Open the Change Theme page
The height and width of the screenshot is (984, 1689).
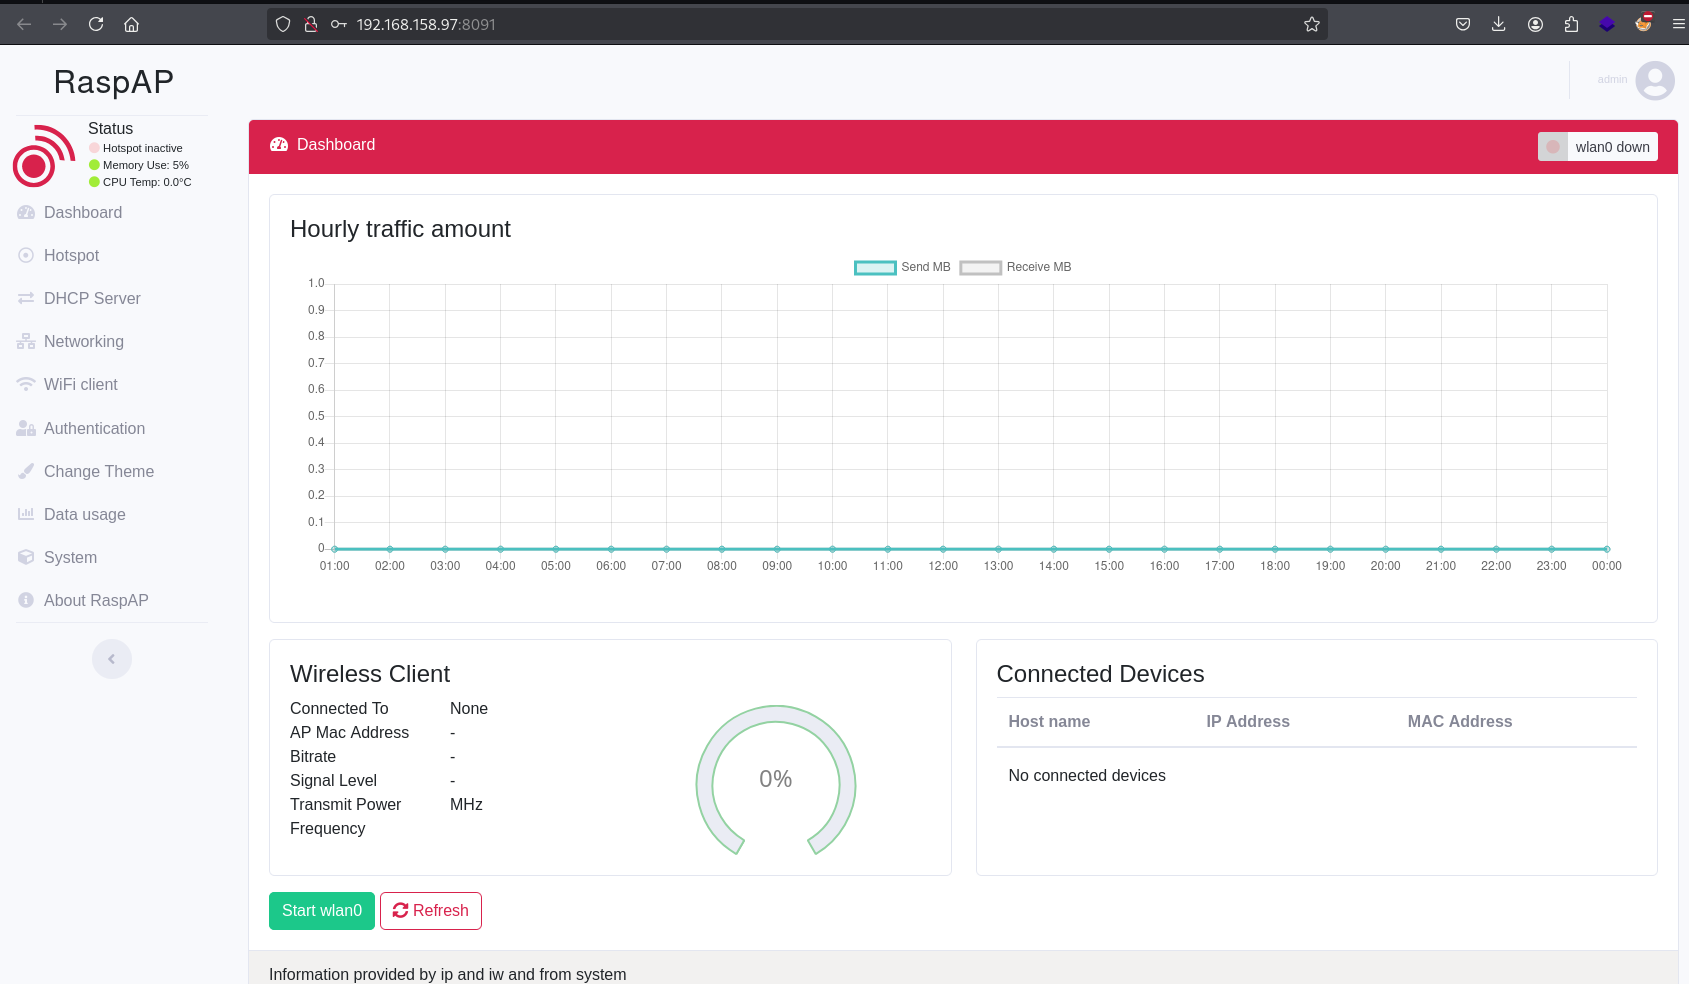tap(98, 472)
